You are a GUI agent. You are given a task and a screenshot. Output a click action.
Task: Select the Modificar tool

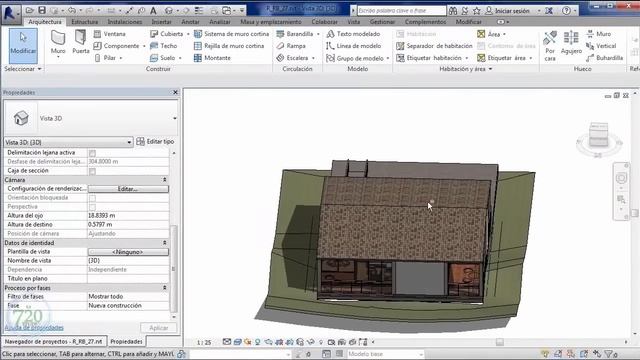(x=23, y=46)
